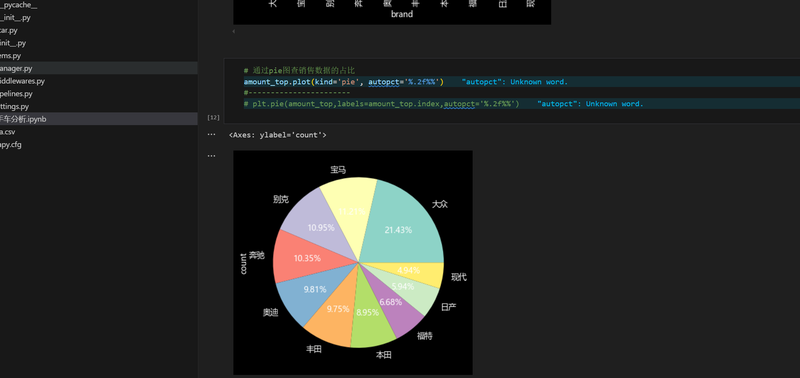Image resolution: width=800 pixels, height=378 pixels.
Task: Open the ellipsis menu beside the pie chart
Action: [211, 156]
